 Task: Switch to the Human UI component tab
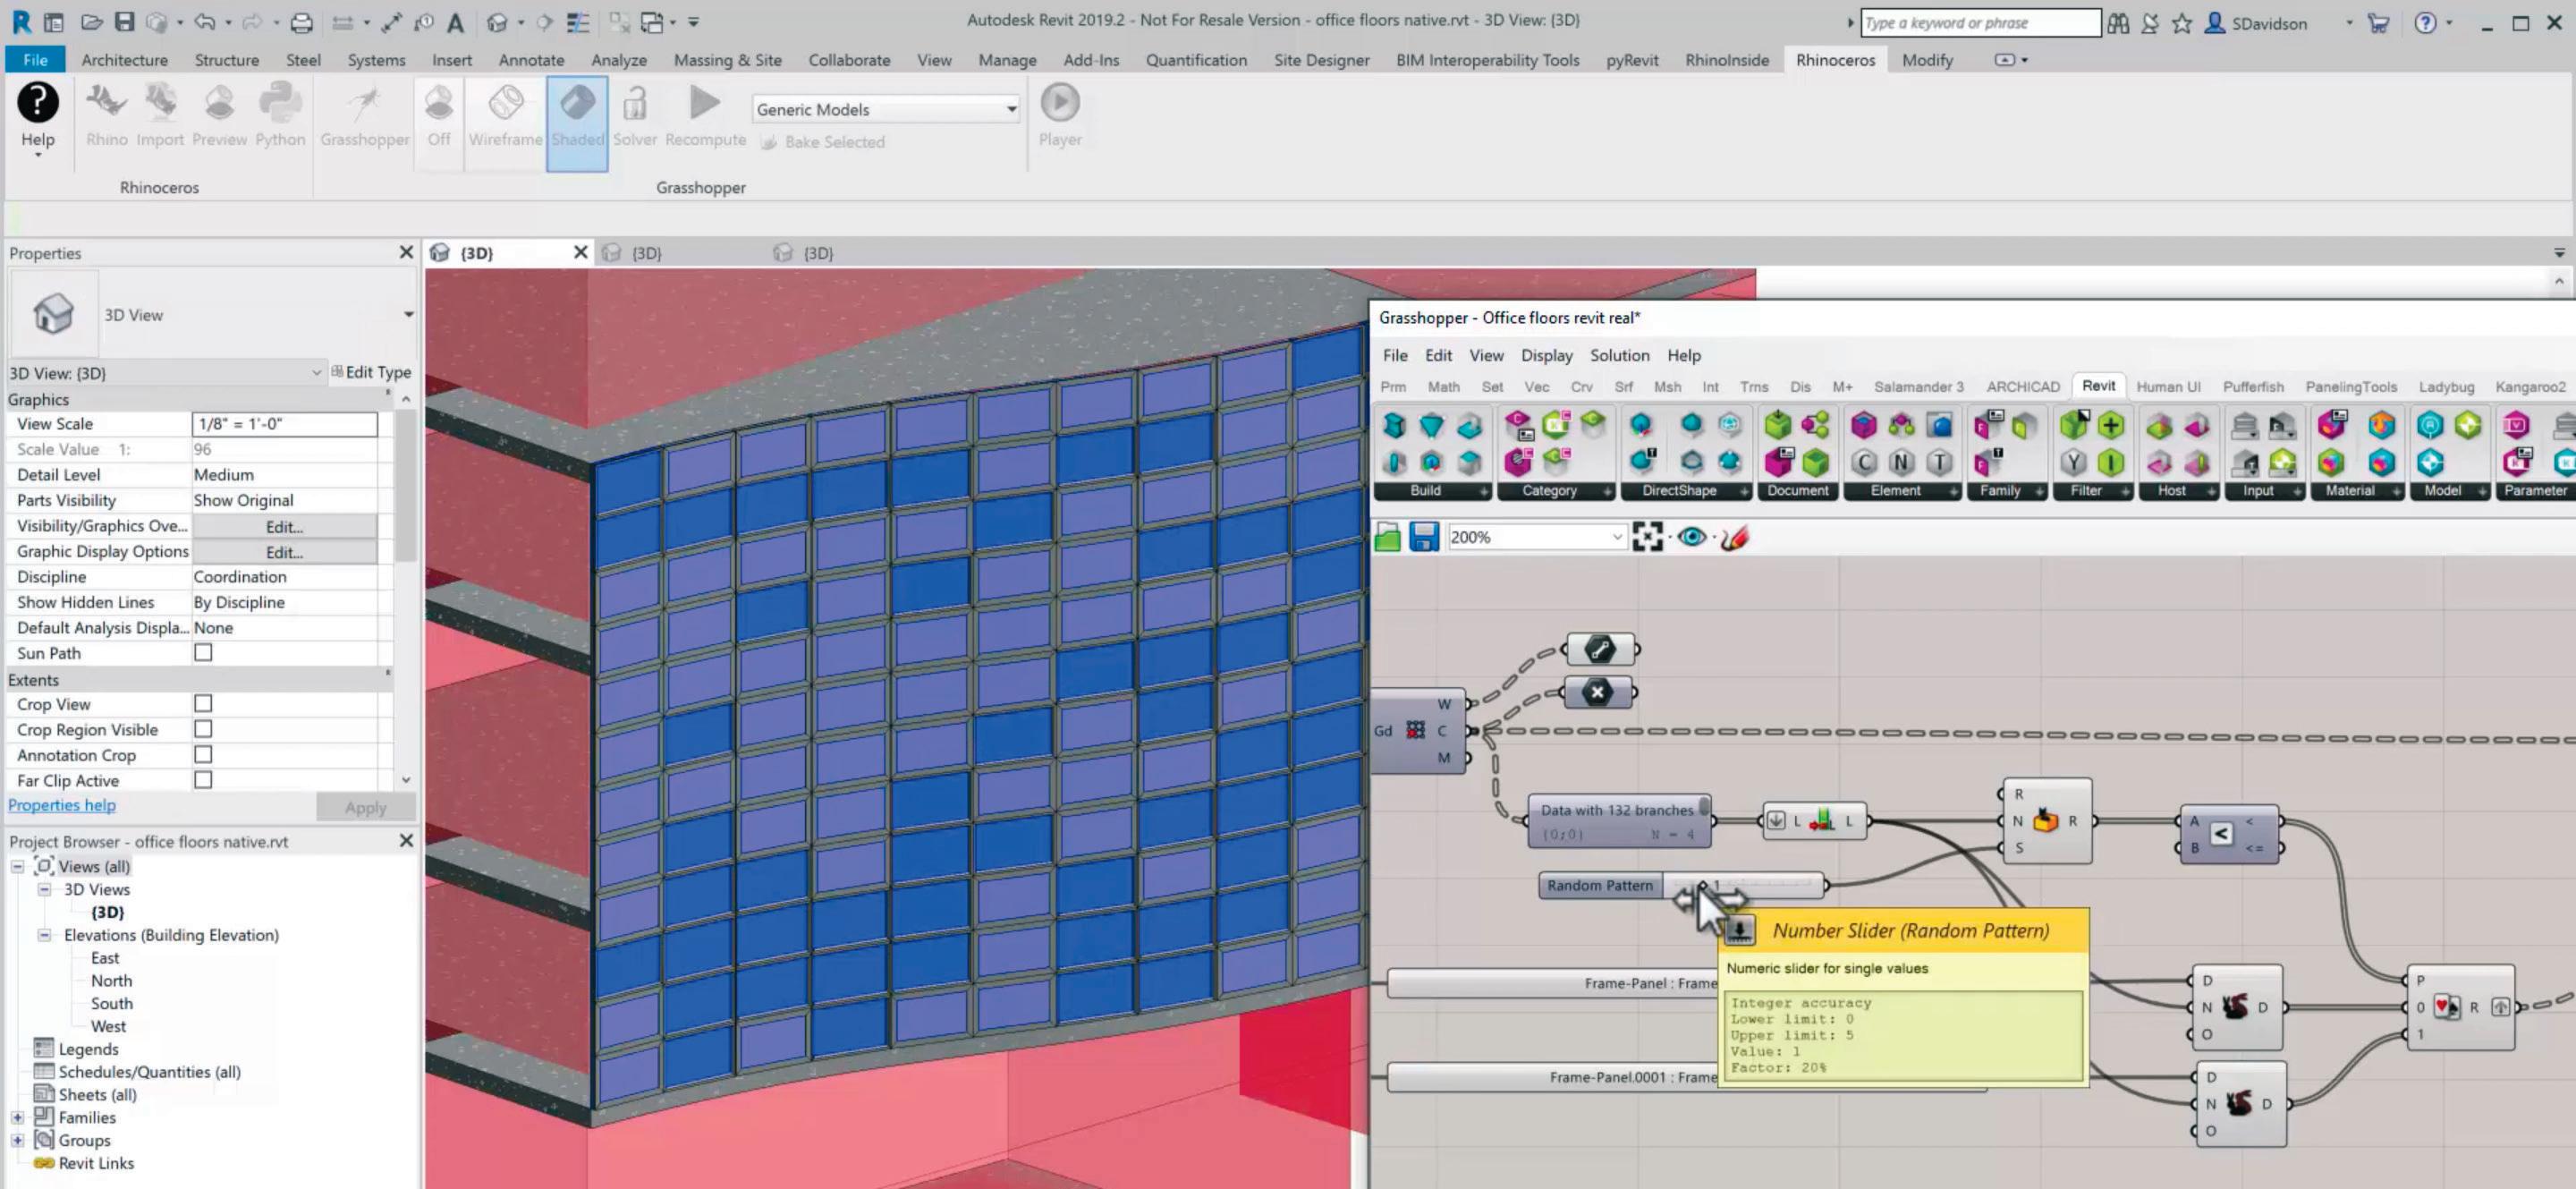point(2168,386)
